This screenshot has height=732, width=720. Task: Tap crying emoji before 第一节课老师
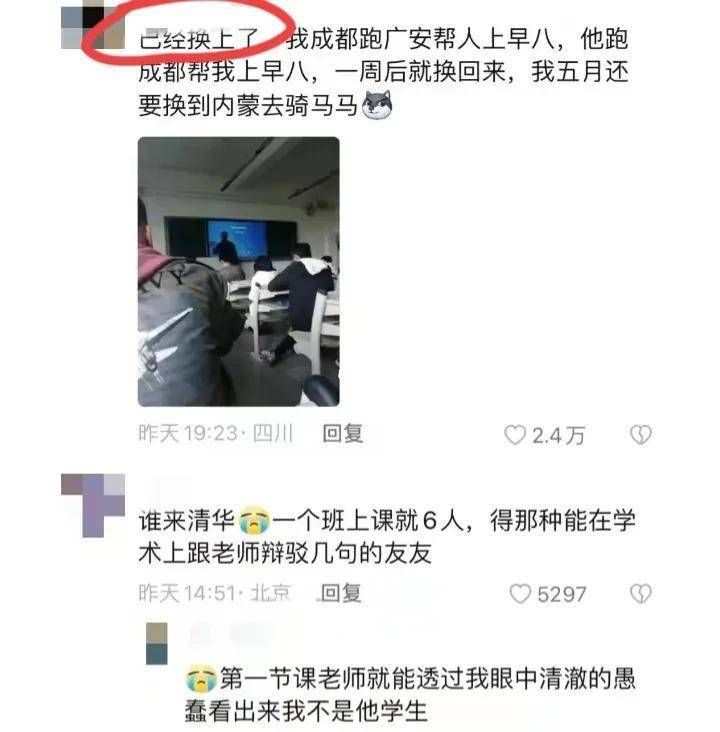click(x=201, y=679)
